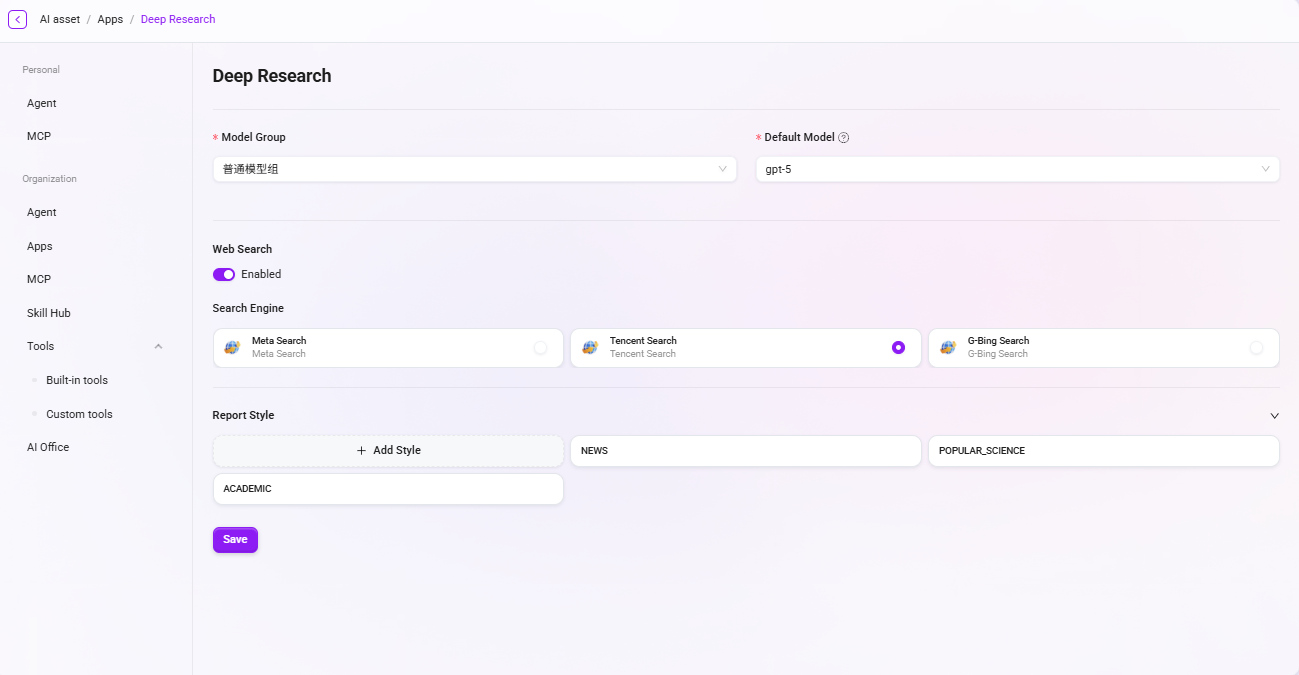Click the back arrow icon in the header
This screenshot has height=675, width=1299.
coord(17,19)
